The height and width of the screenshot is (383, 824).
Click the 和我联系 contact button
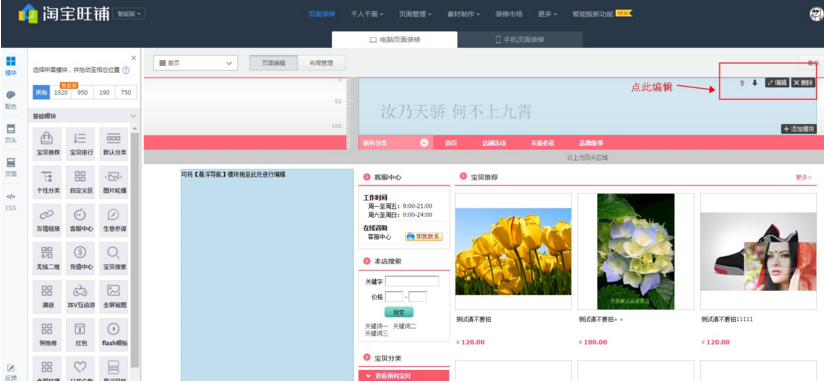coord(424,236)
